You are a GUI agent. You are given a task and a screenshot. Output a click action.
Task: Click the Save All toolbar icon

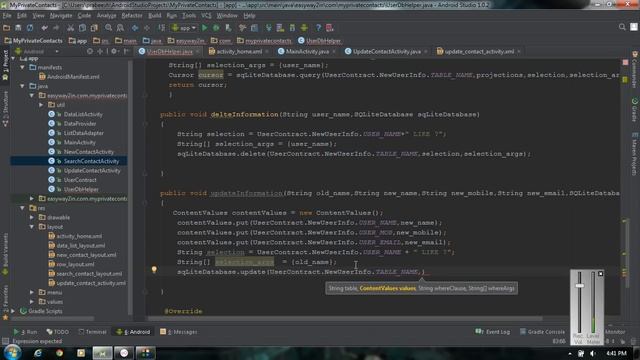[x=18, y=28]
